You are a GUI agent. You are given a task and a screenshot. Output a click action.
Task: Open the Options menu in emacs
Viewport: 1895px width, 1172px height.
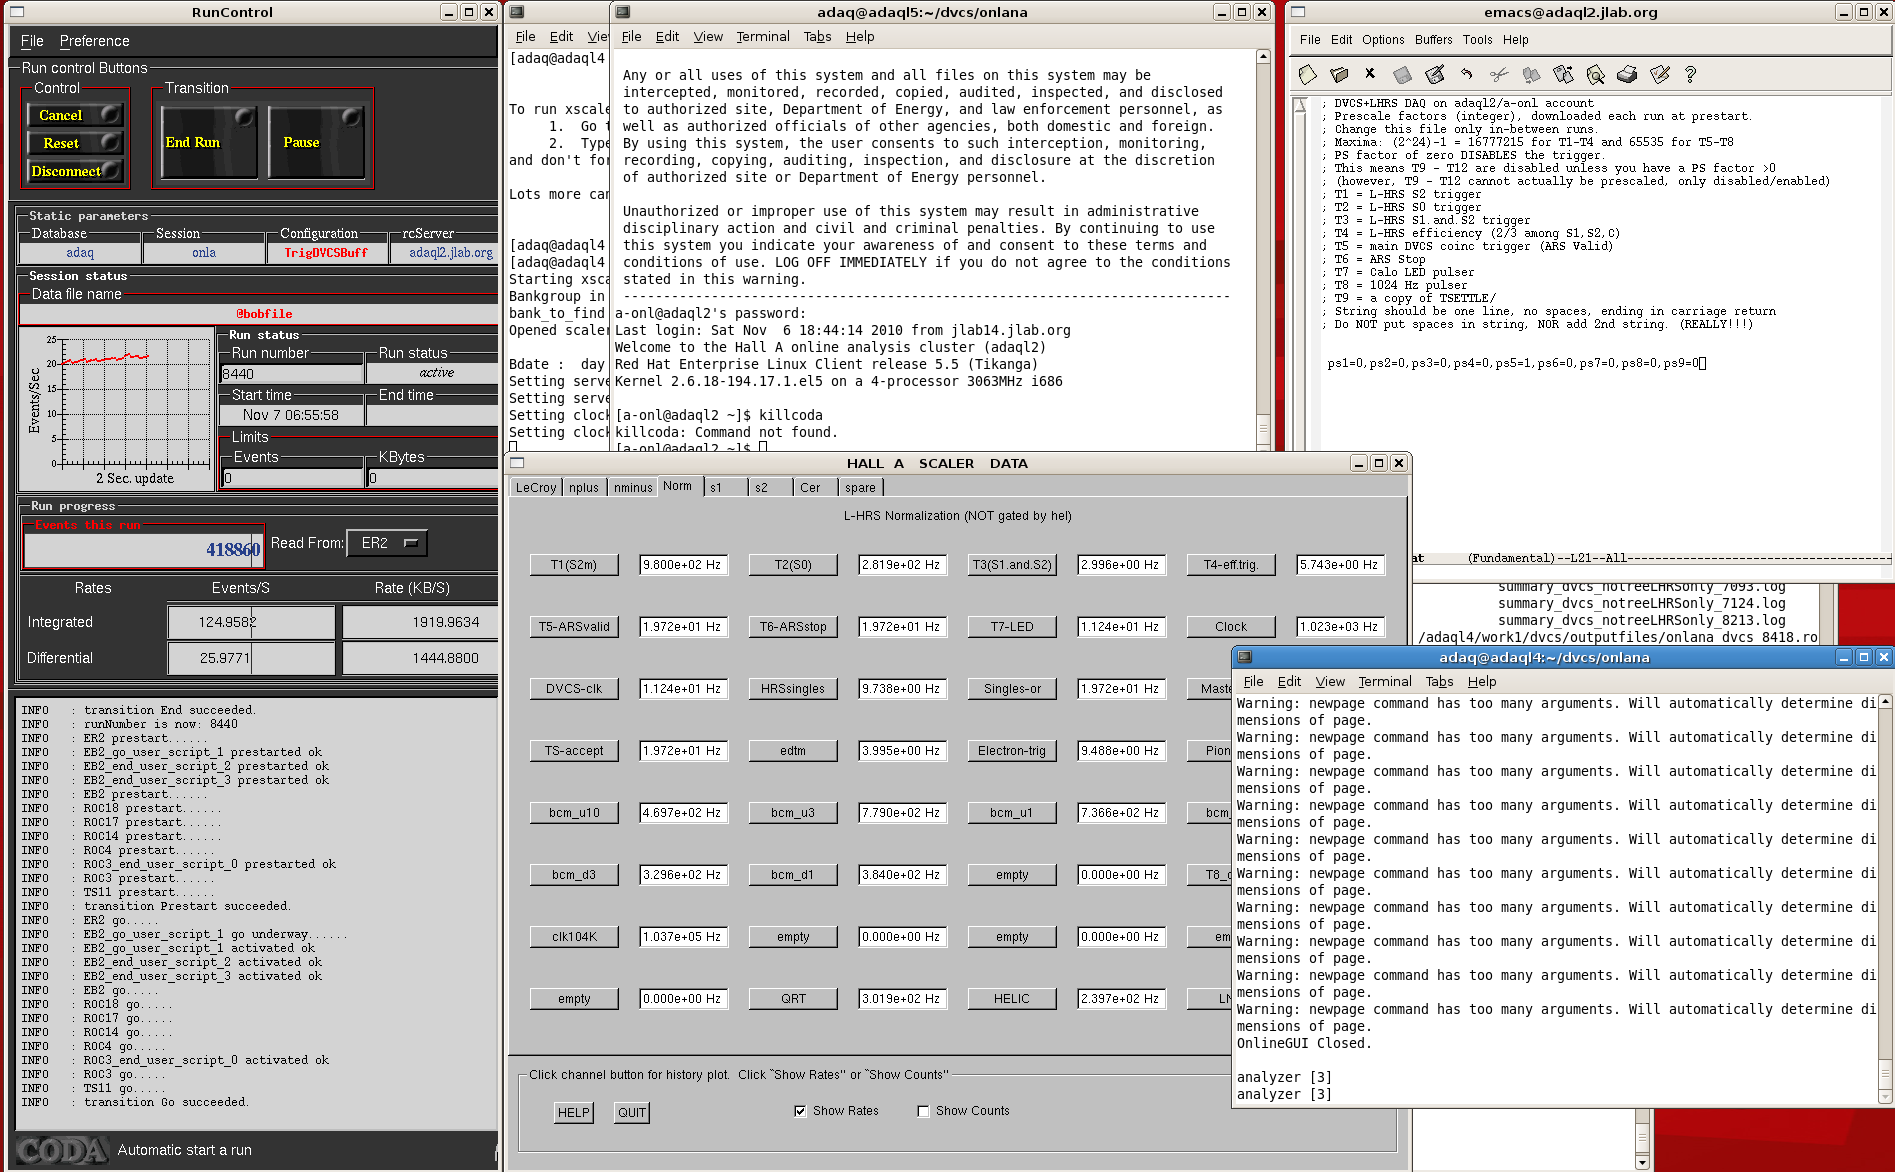click(x=1383, y=40)
